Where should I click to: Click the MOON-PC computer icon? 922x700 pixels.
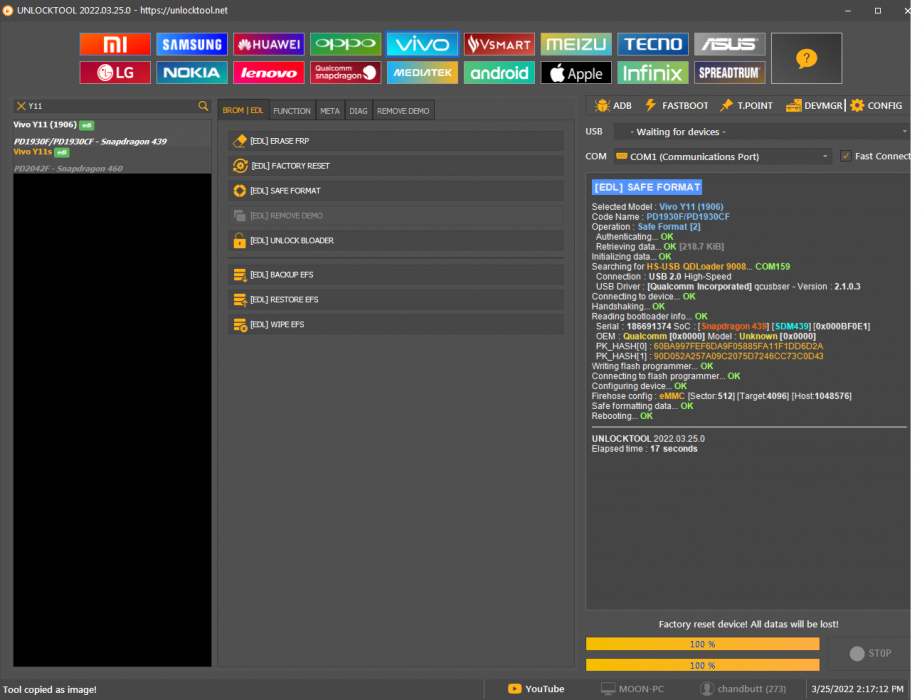[x=608, y=689]
